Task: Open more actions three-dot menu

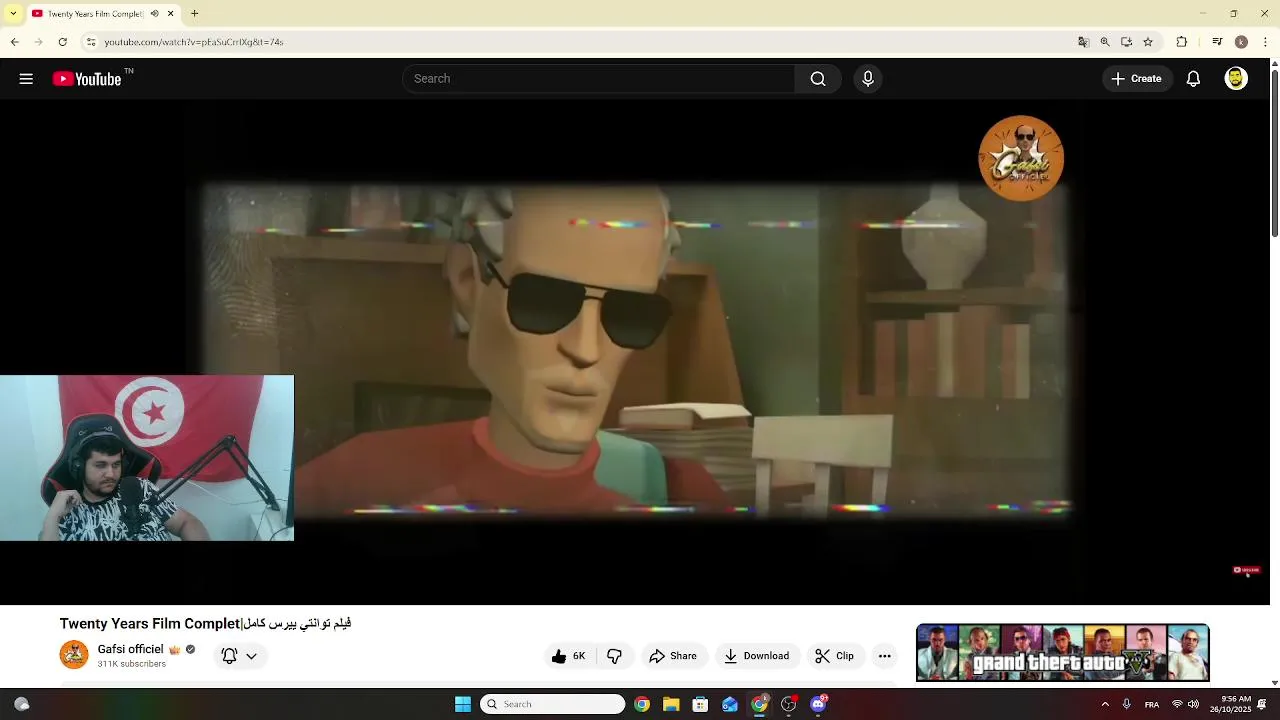Action: click(x=884, y=656)
